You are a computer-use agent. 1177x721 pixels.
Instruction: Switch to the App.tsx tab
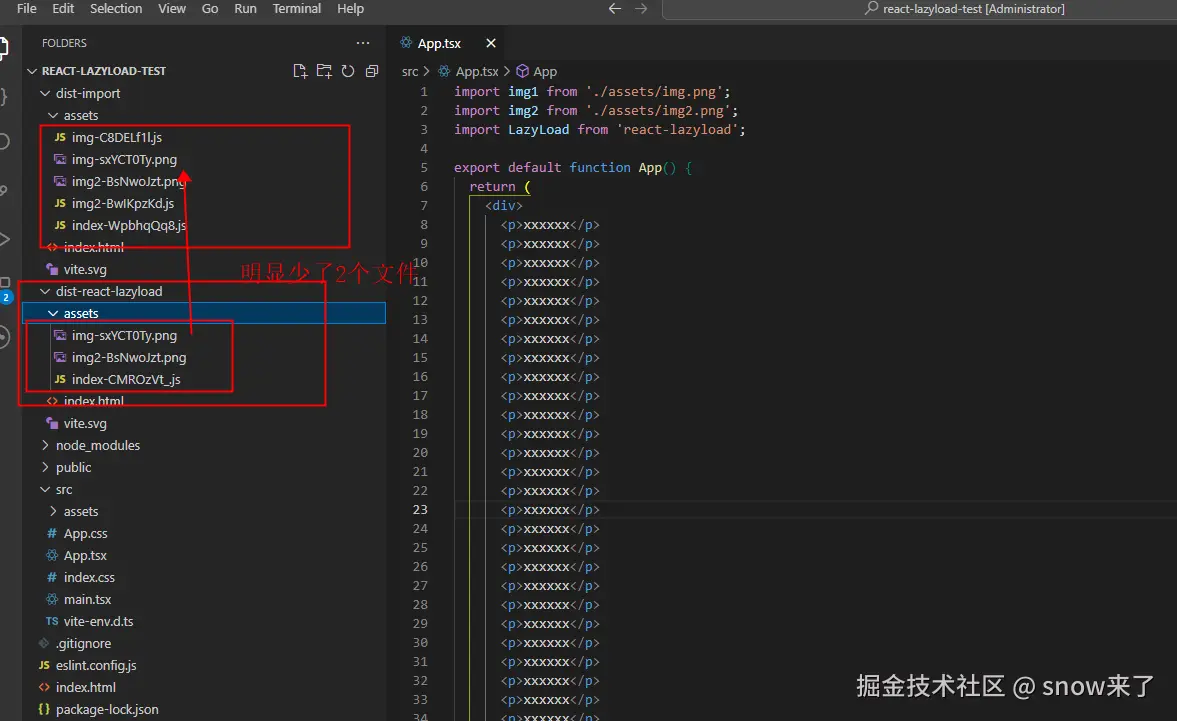click(439, 43)
